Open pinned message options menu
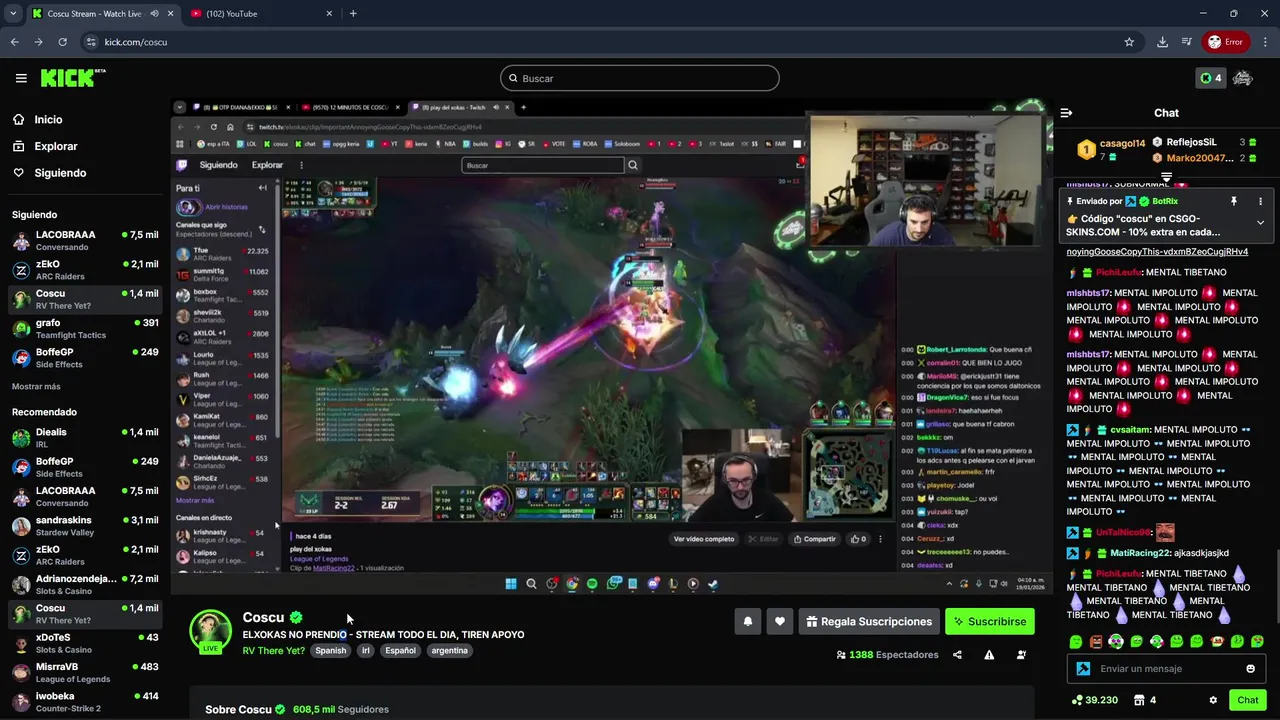This screenshot has width=1280, height=720. (1260, 201)
